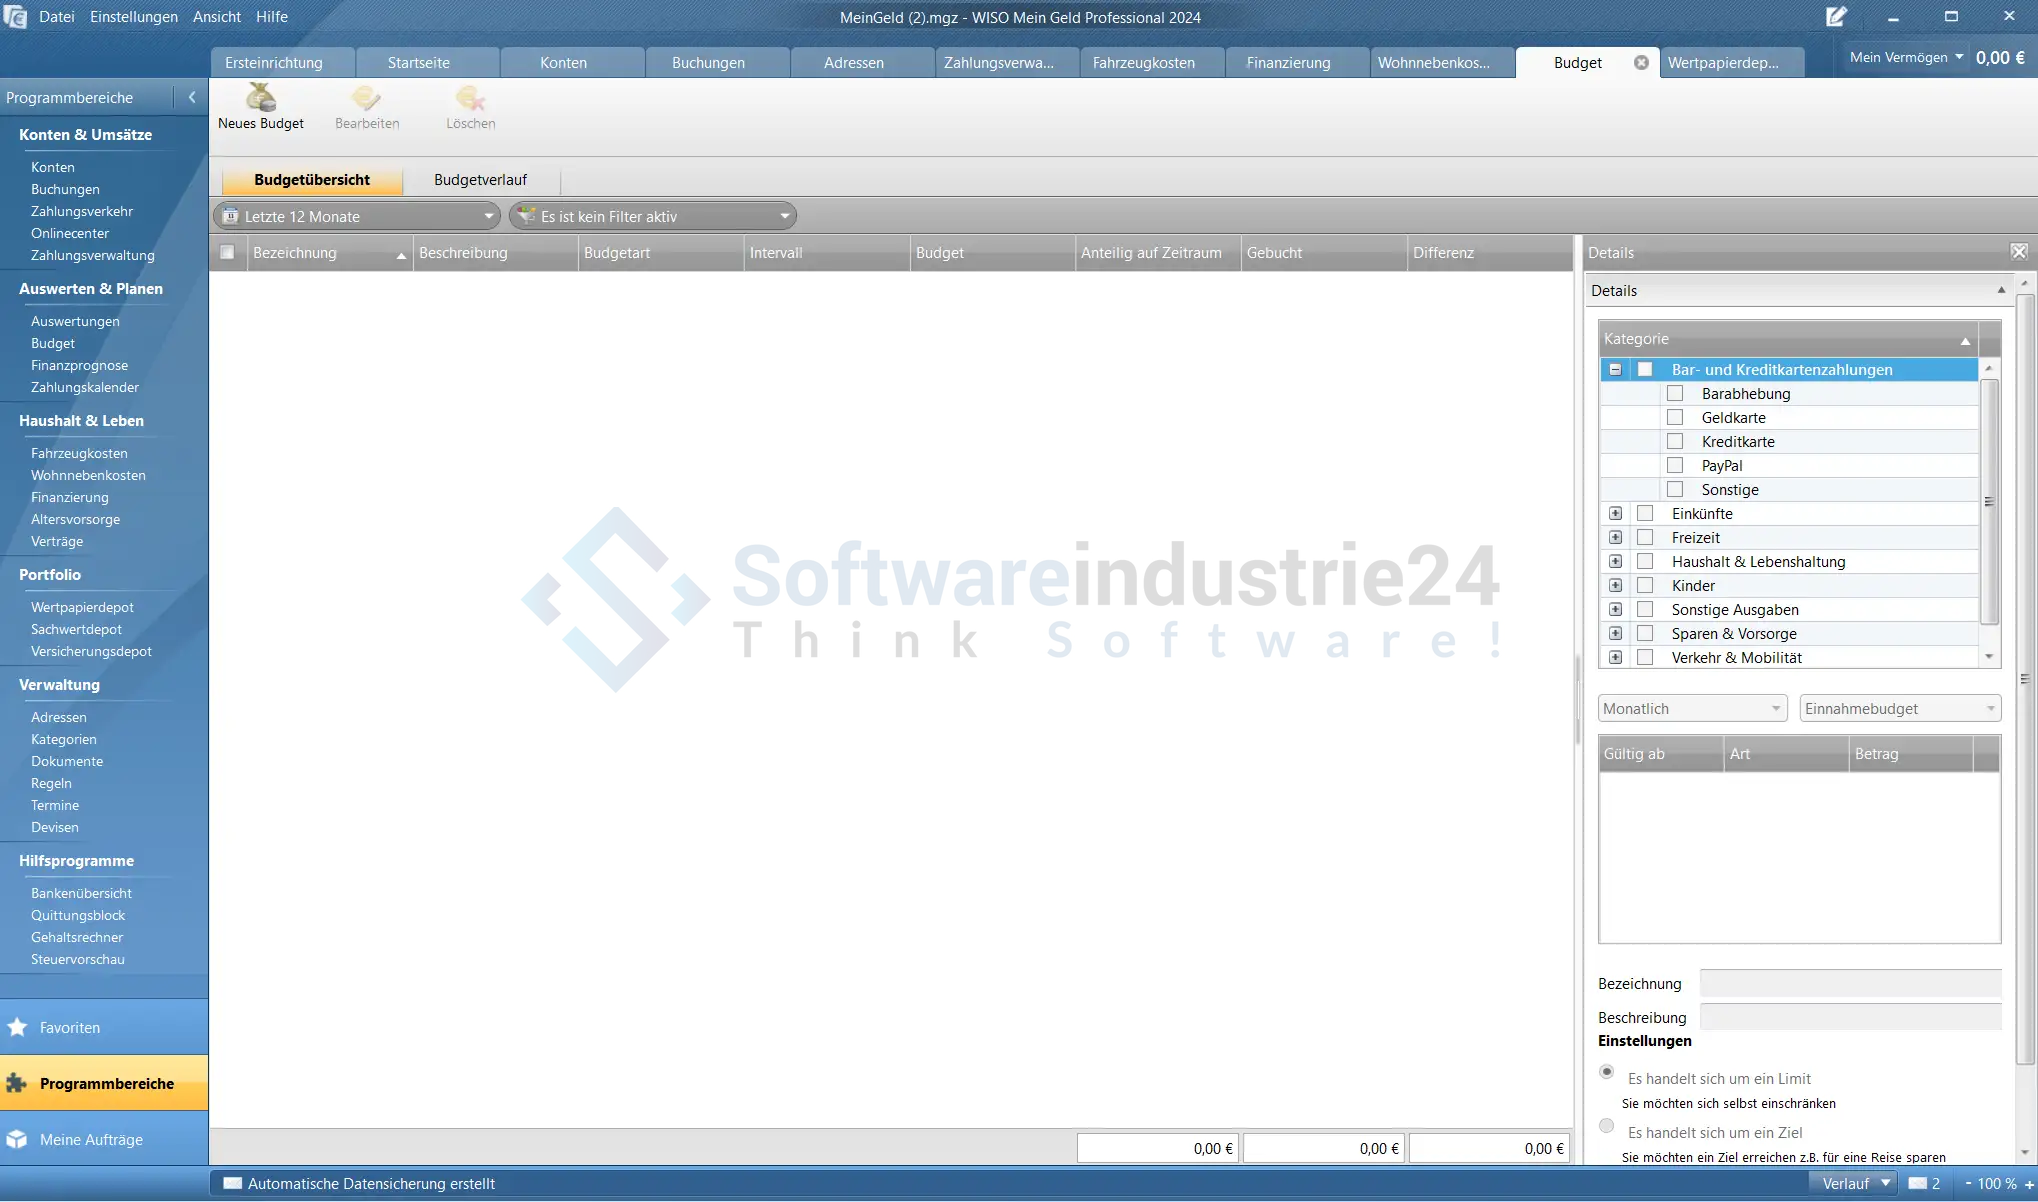Screen dimensions: 2038x1202
Task: Click the Bezeichnung input field in Details
Action: pos(1850,983)
